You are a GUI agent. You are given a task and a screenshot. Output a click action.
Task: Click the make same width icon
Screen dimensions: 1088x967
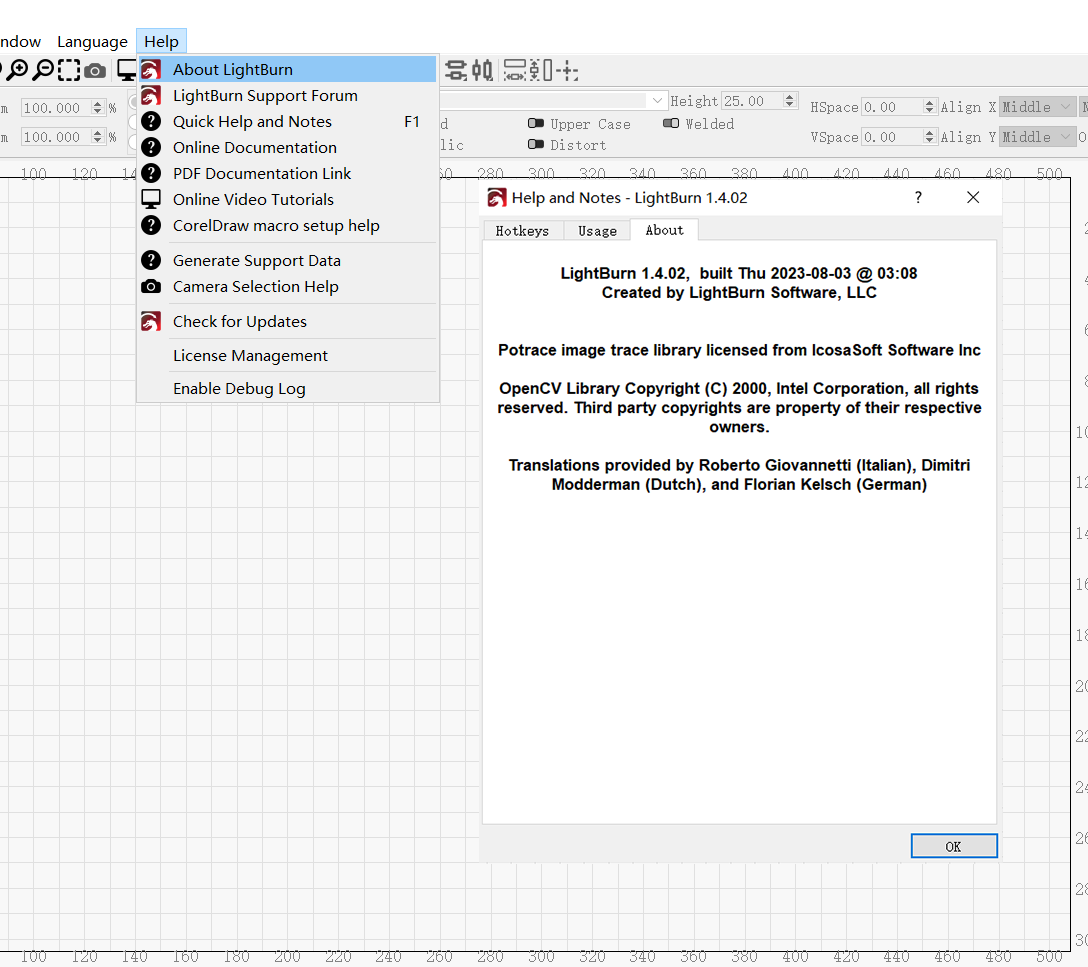pos(515,70)
